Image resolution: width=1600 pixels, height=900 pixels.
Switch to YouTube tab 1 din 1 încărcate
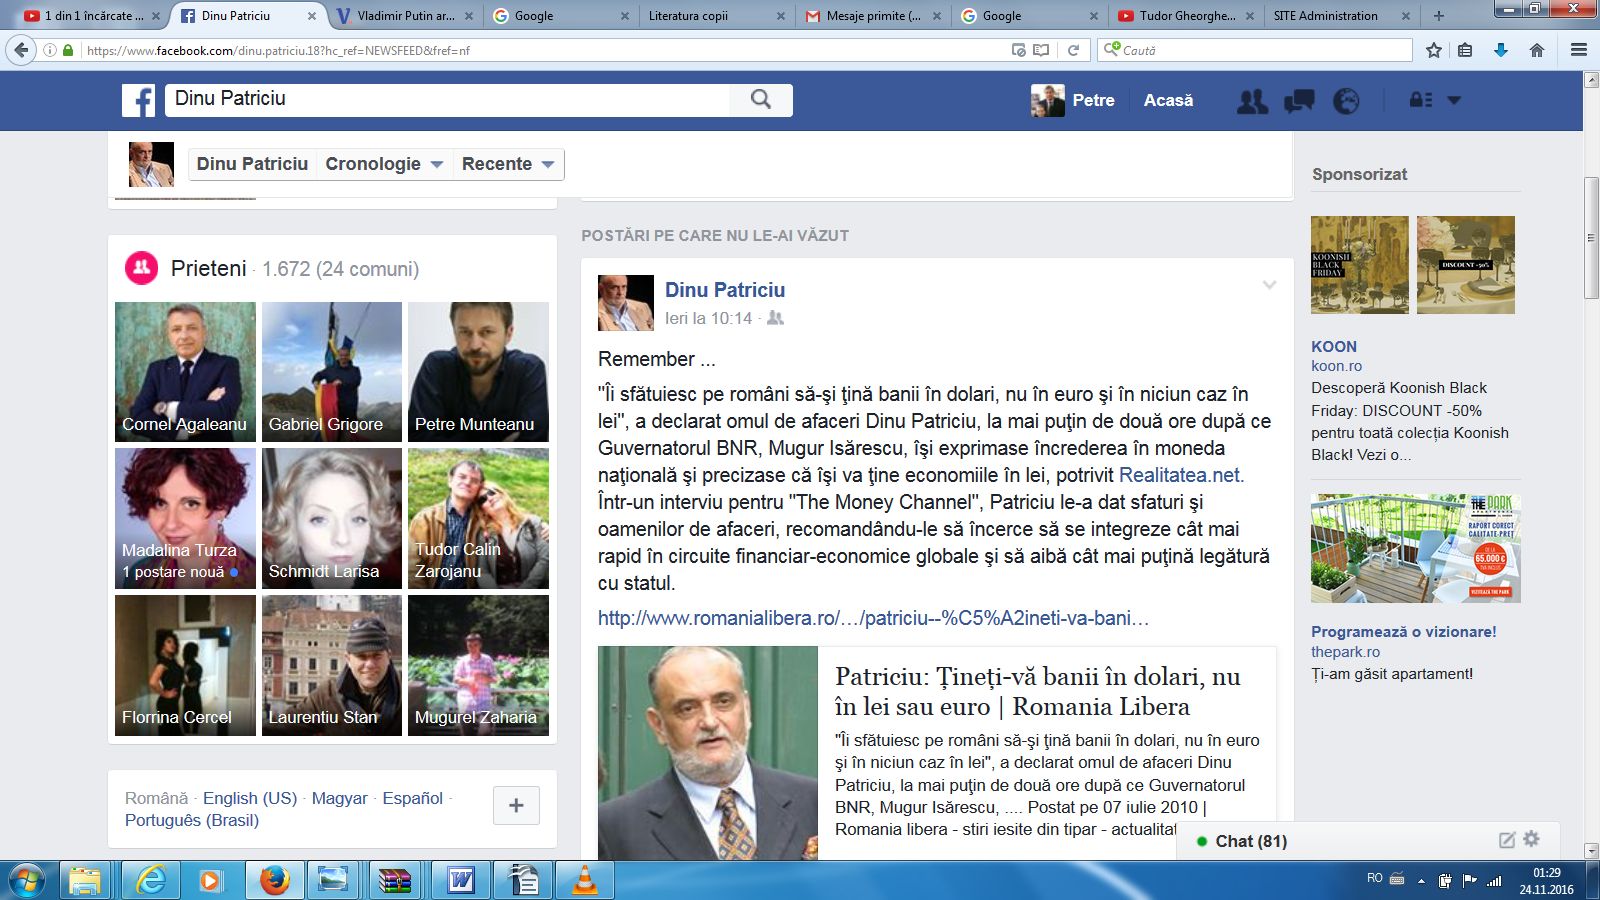(92, 15)
